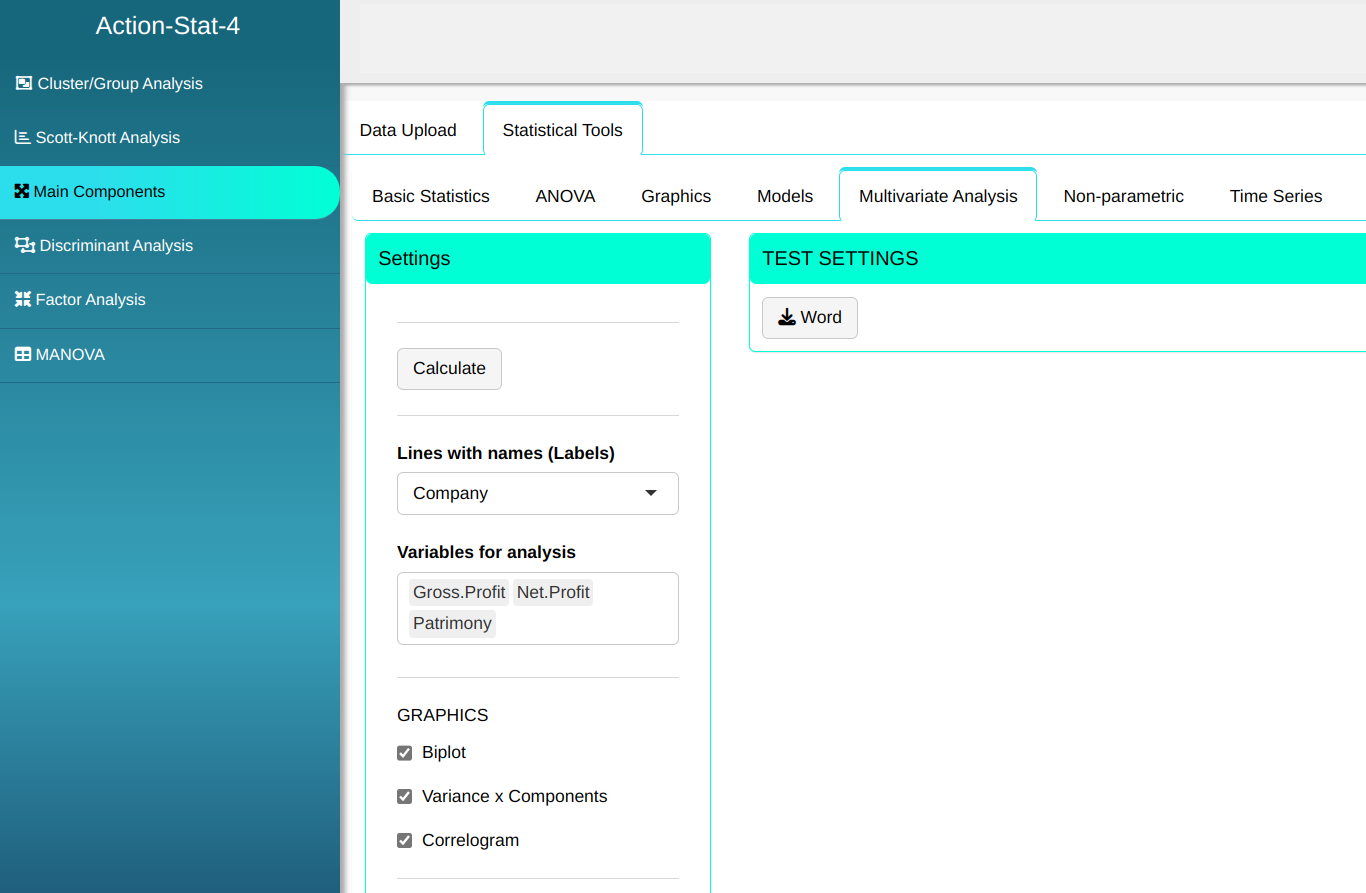This screenshot has width=1366, height=893.
Task: Click the Factor Analysis icon
Action: point(22,300)
